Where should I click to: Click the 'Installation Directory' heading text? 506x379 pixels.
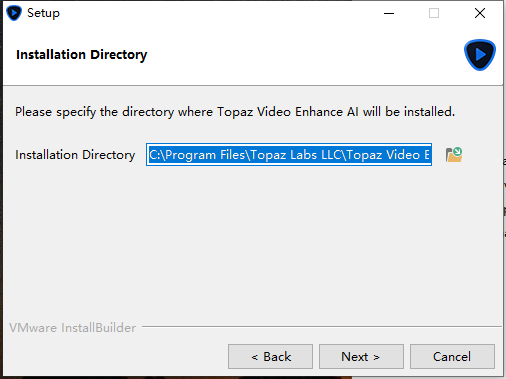click(82, 55)
